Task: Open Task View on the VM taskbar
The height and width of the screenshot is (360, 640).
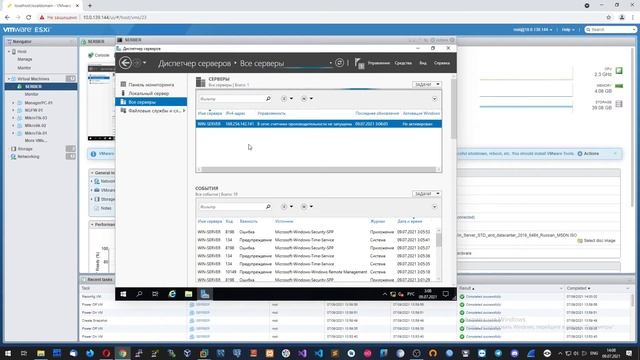Action: (x=155, y=294)
